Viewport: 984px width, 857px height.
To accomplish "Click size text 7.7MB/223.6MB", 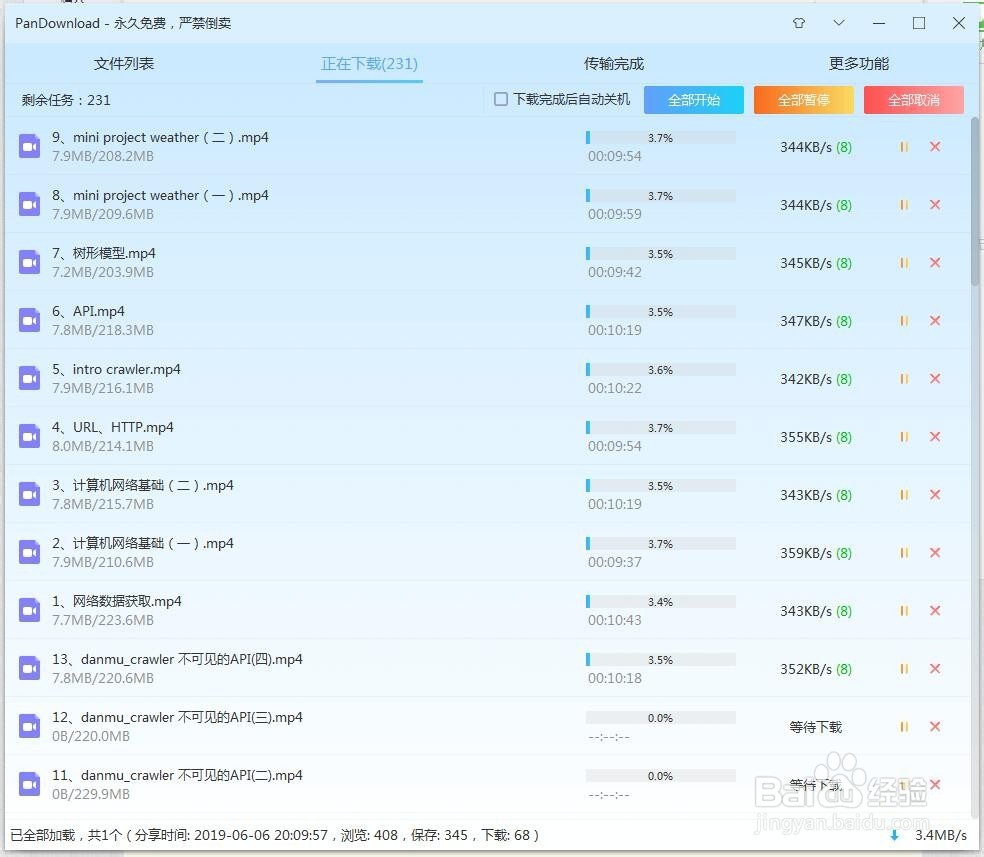I will click(x=103, y=620).
